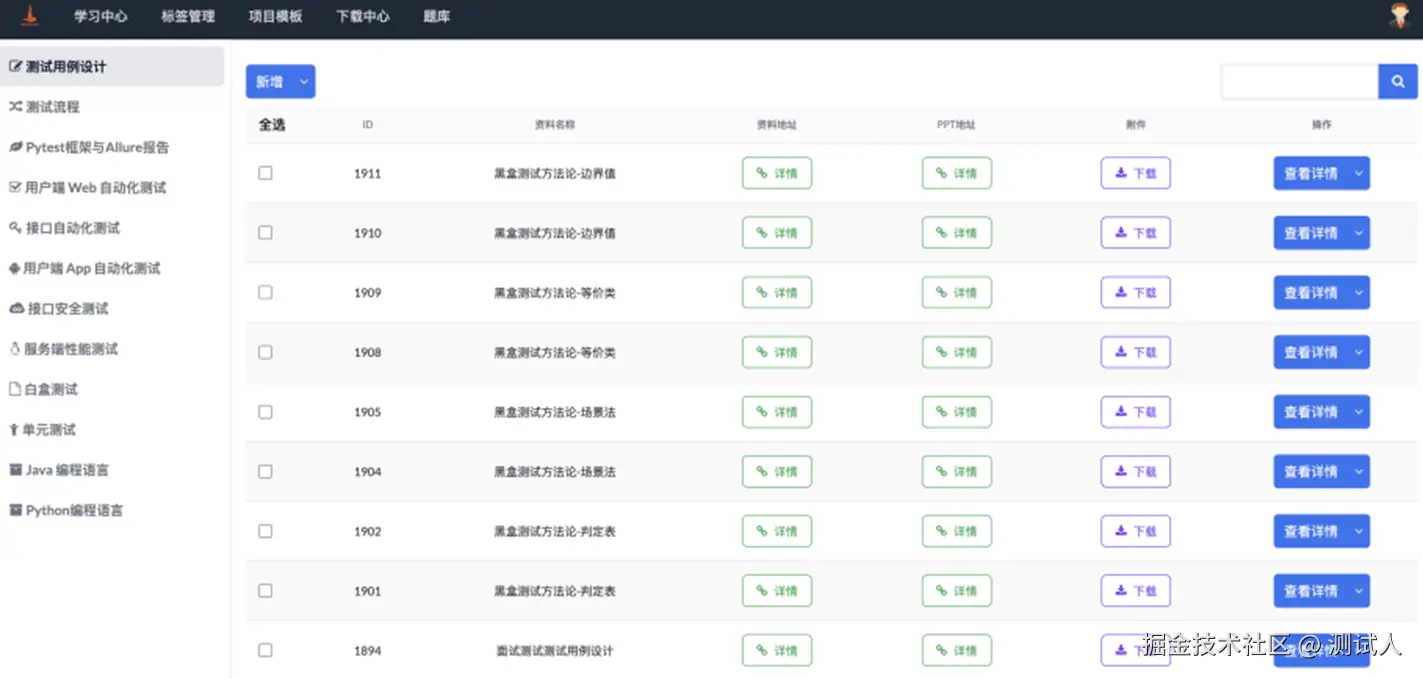Open 资料地址 详情 link for row 1911
Image resolution: width=1423 pixels, height=679 pixels.
[777, 173]
